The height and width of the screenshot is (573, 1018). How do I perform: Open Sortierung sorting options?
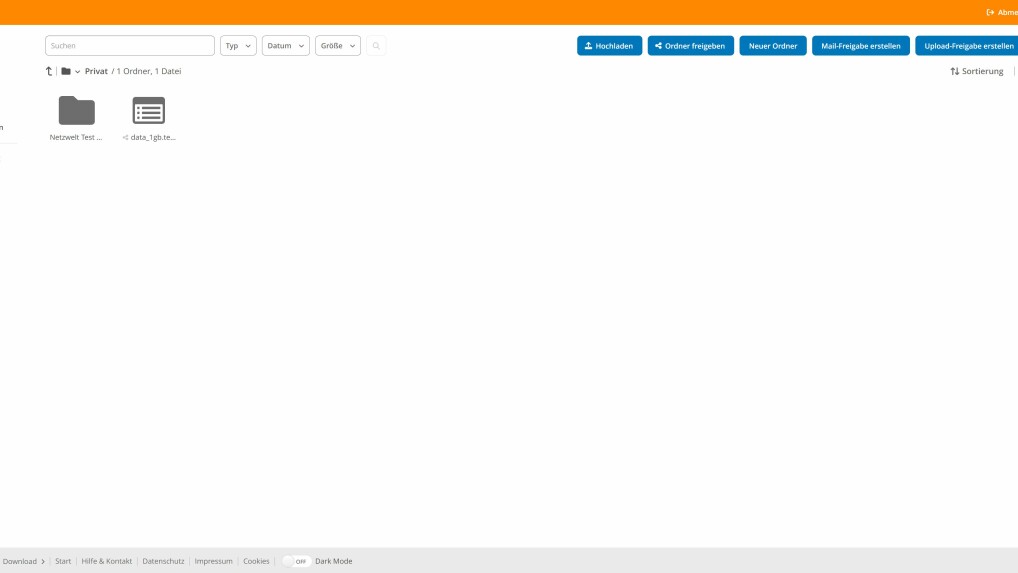tap(976, 71)
